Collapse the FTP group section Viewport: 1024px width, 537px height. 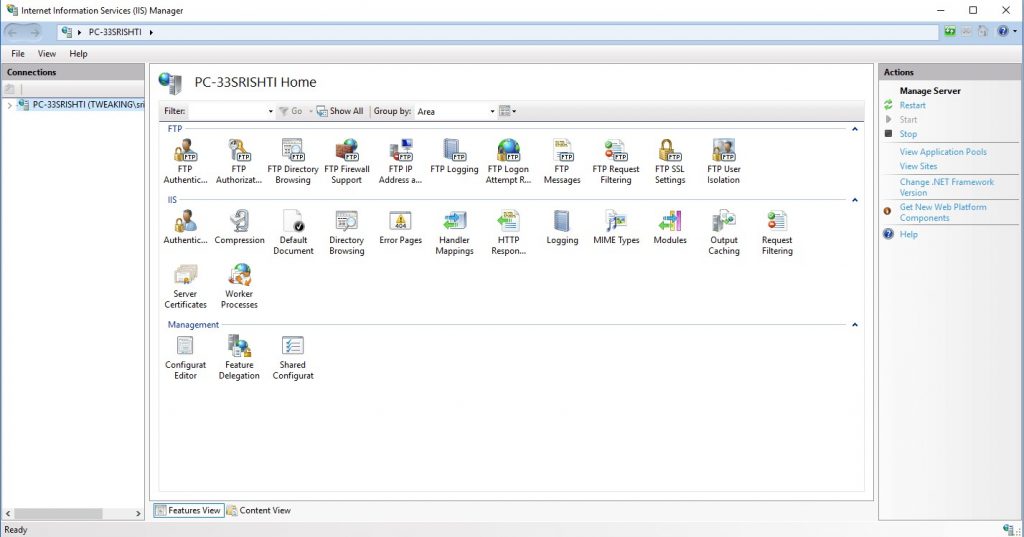click(854, 129)
